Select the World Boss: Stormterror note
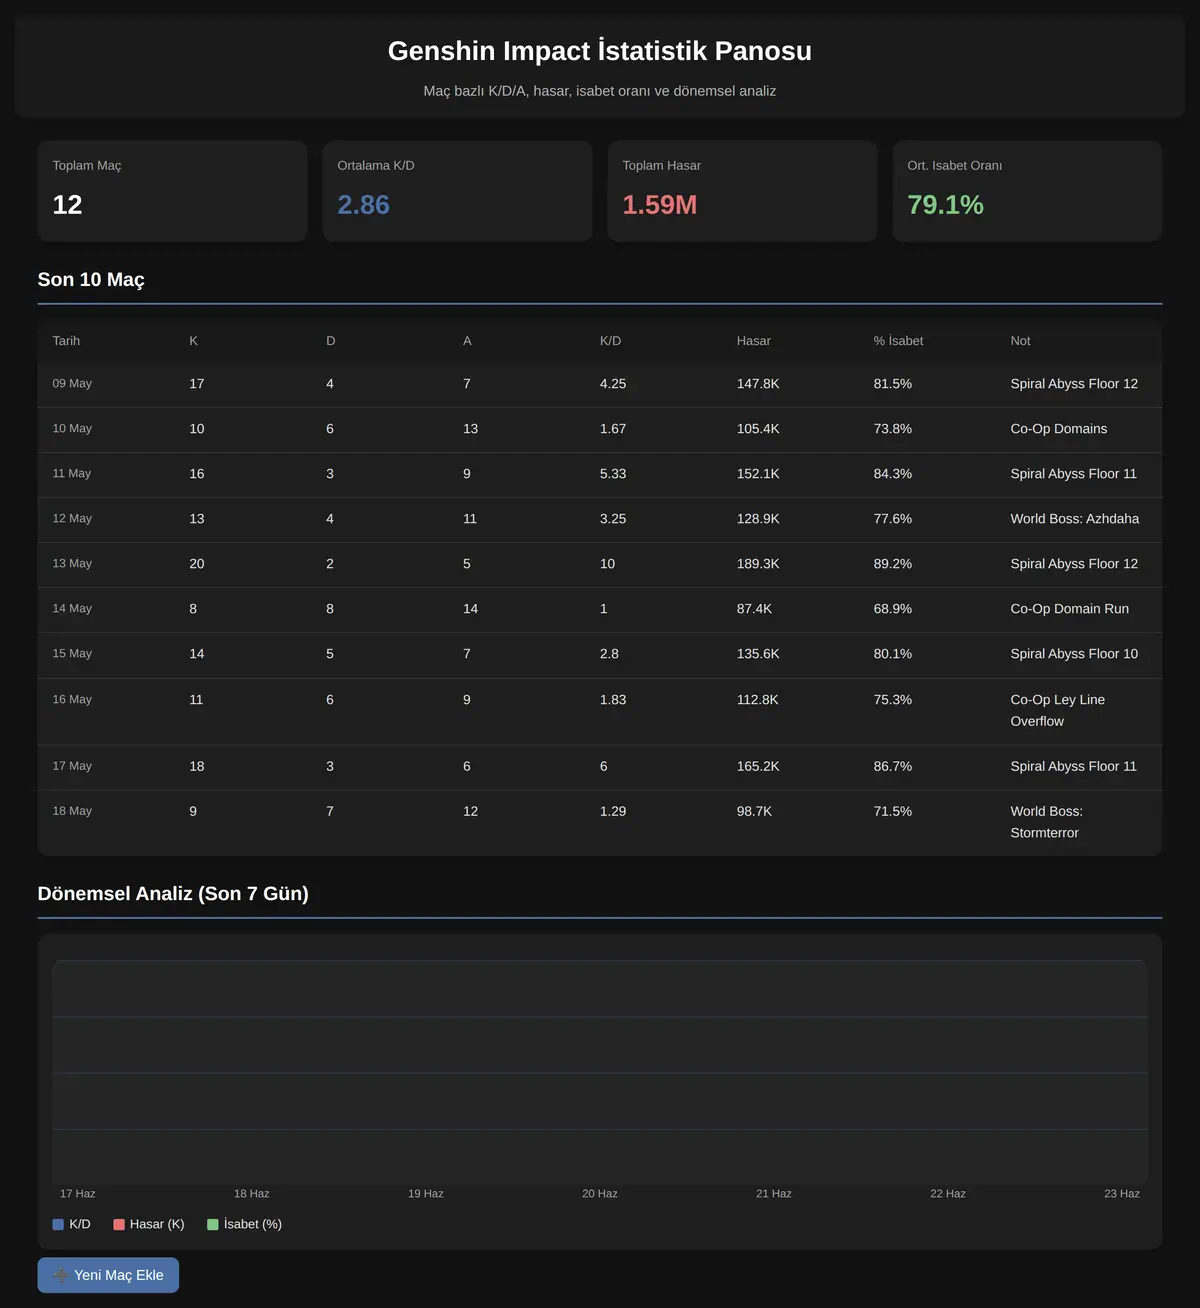The height and width of the screenshot is (1308, 1200). [1047, 822]
